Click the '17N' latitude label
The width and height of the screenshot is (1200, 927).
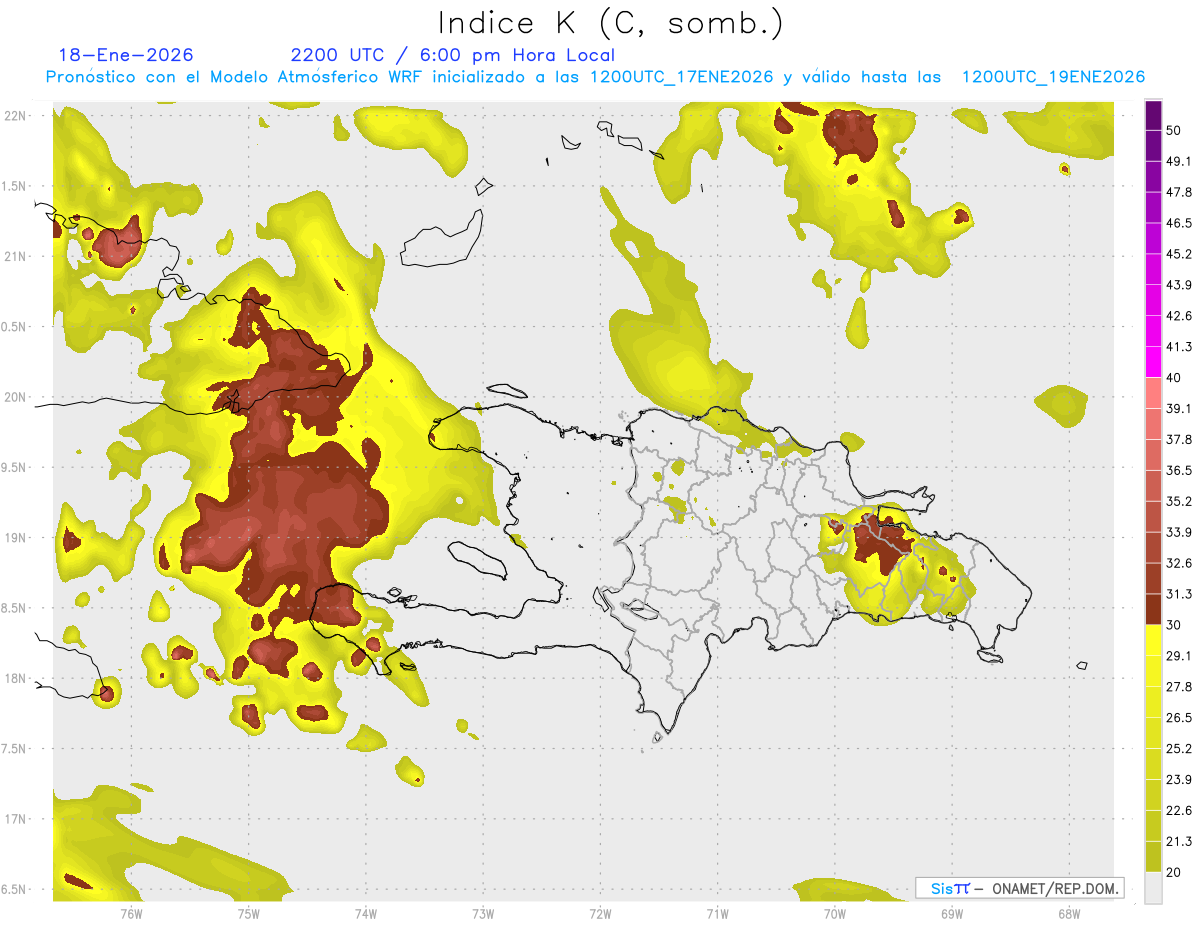(x=14, y=819)
